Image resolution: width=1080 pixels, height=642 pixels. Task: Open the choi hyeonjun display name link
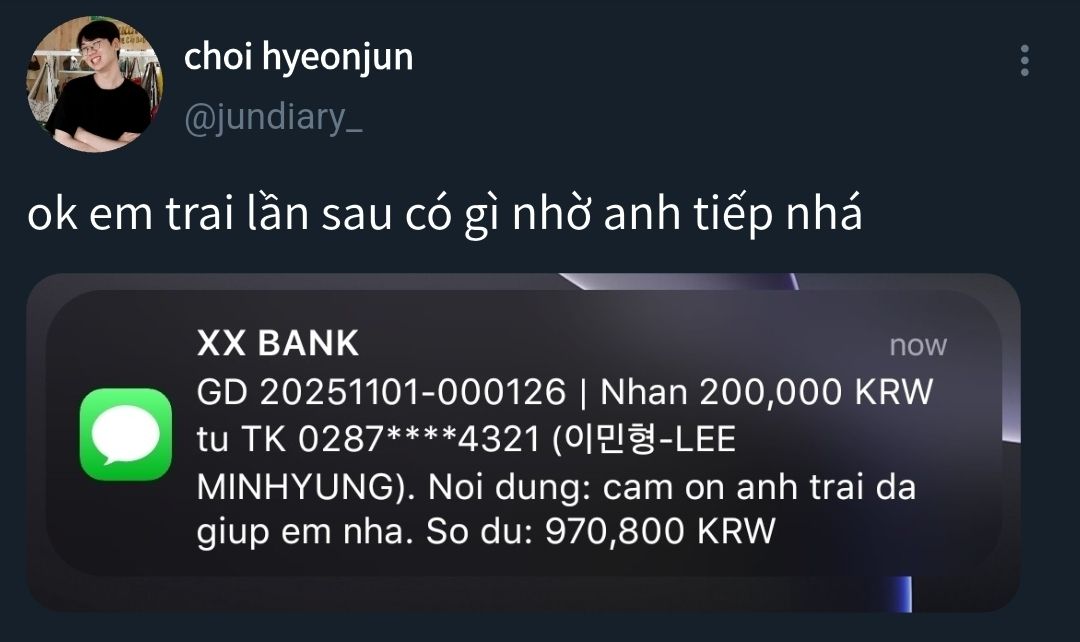tap(298, 58)
